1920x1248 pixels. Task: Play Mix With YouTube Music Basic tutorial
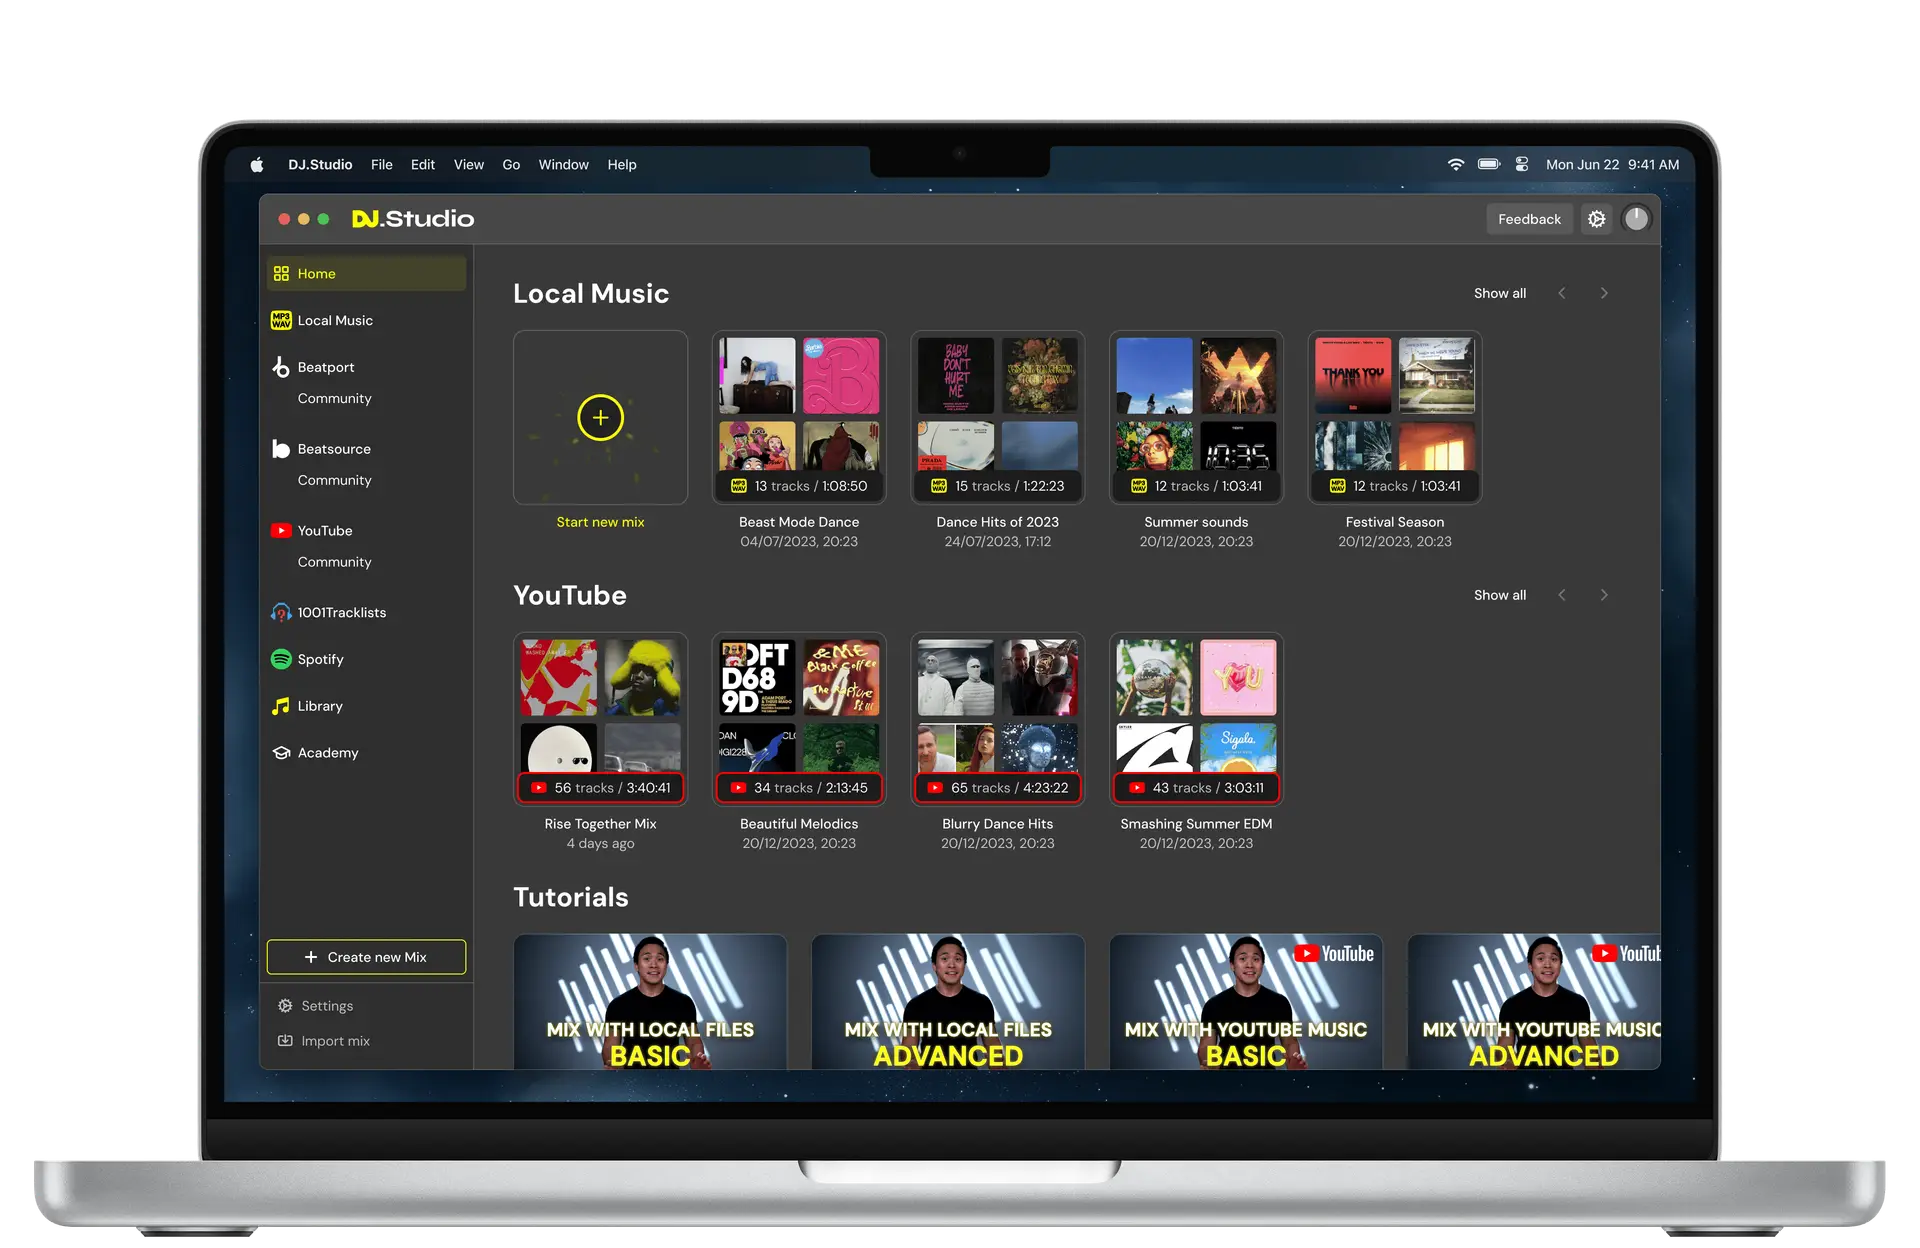[x=1246, y=1002]
